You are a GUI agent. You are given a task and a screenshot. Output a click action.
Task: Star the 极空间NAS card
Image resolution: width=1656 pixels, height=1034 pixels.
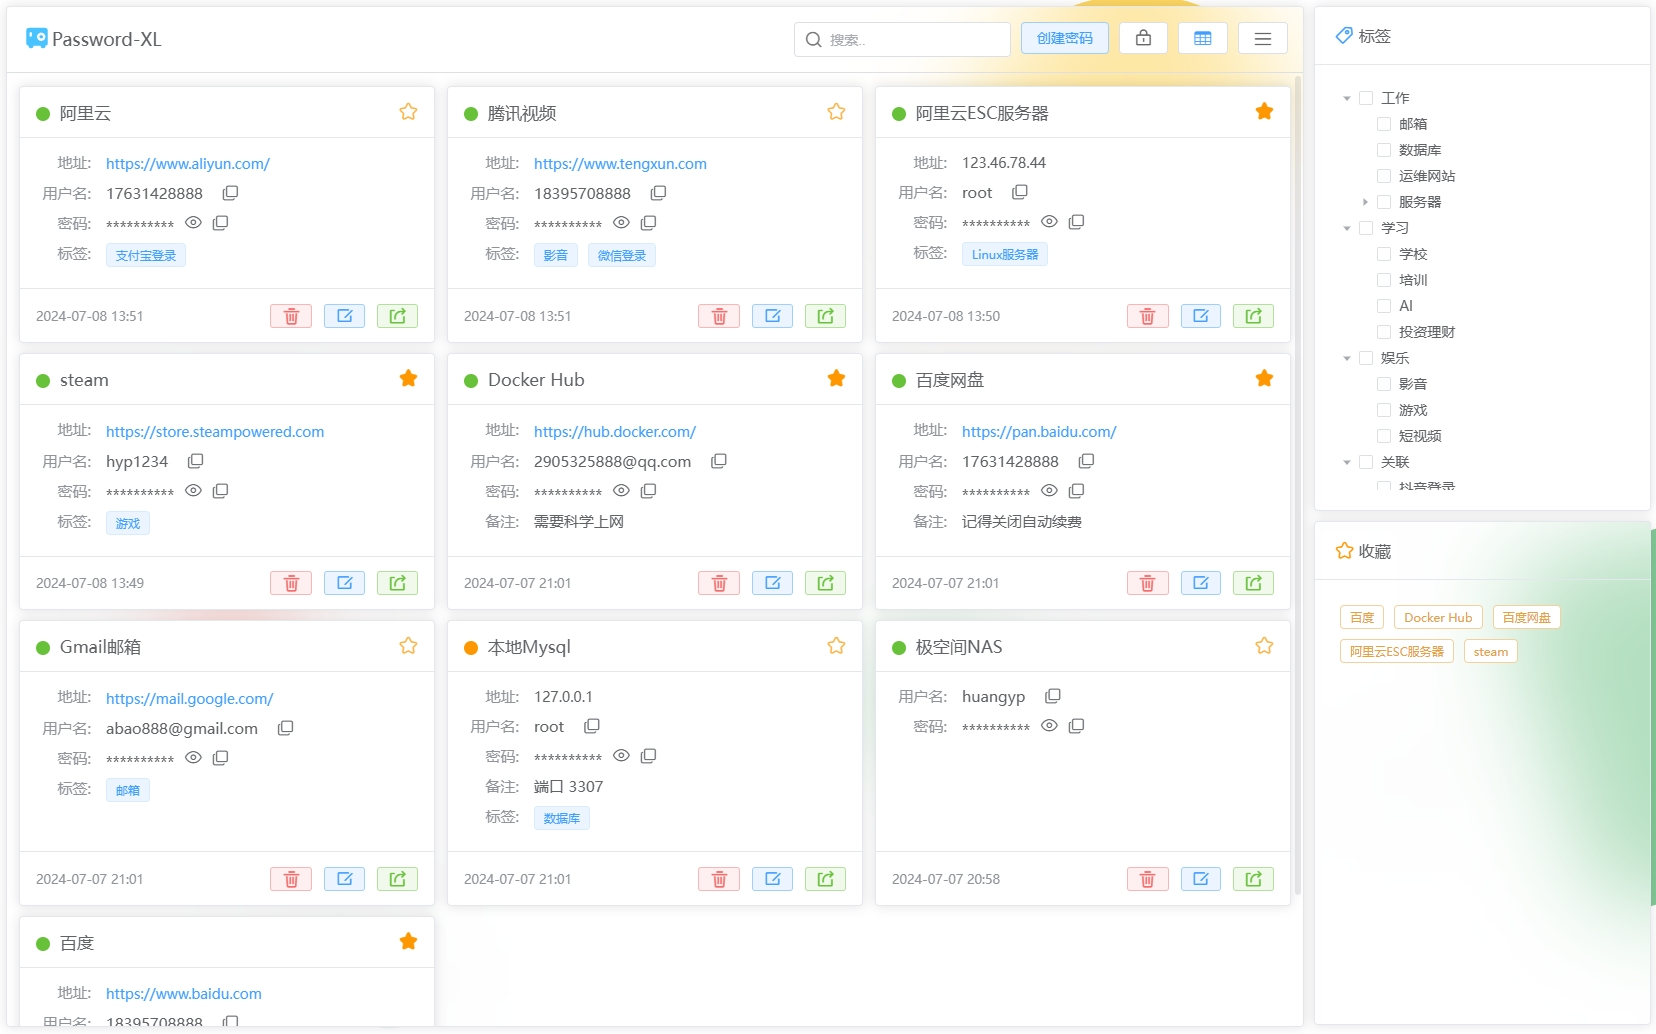(1264, 646)
